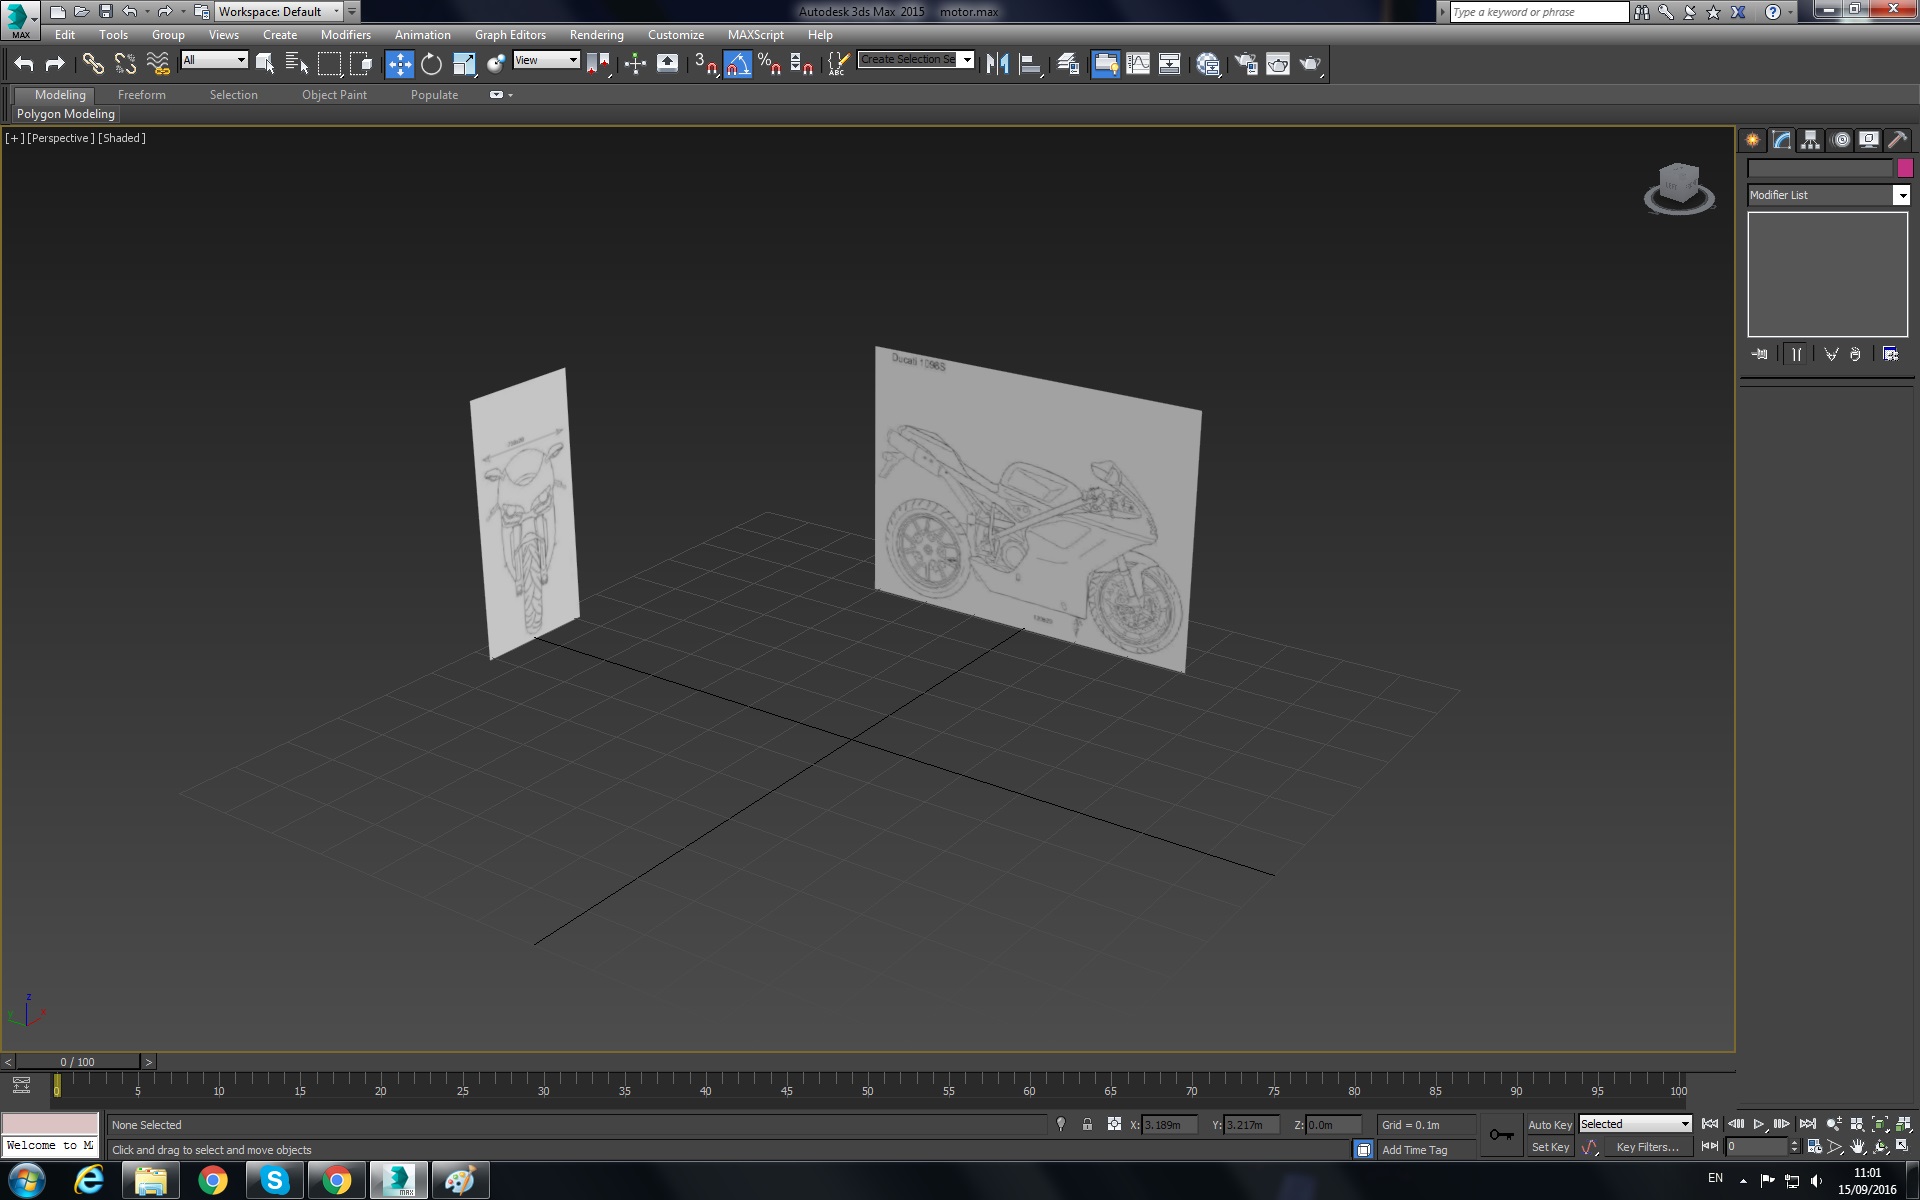The image size is (1920, 1200).
Task: Open the Modifiers menu
Action: click(x=345, y=35)
